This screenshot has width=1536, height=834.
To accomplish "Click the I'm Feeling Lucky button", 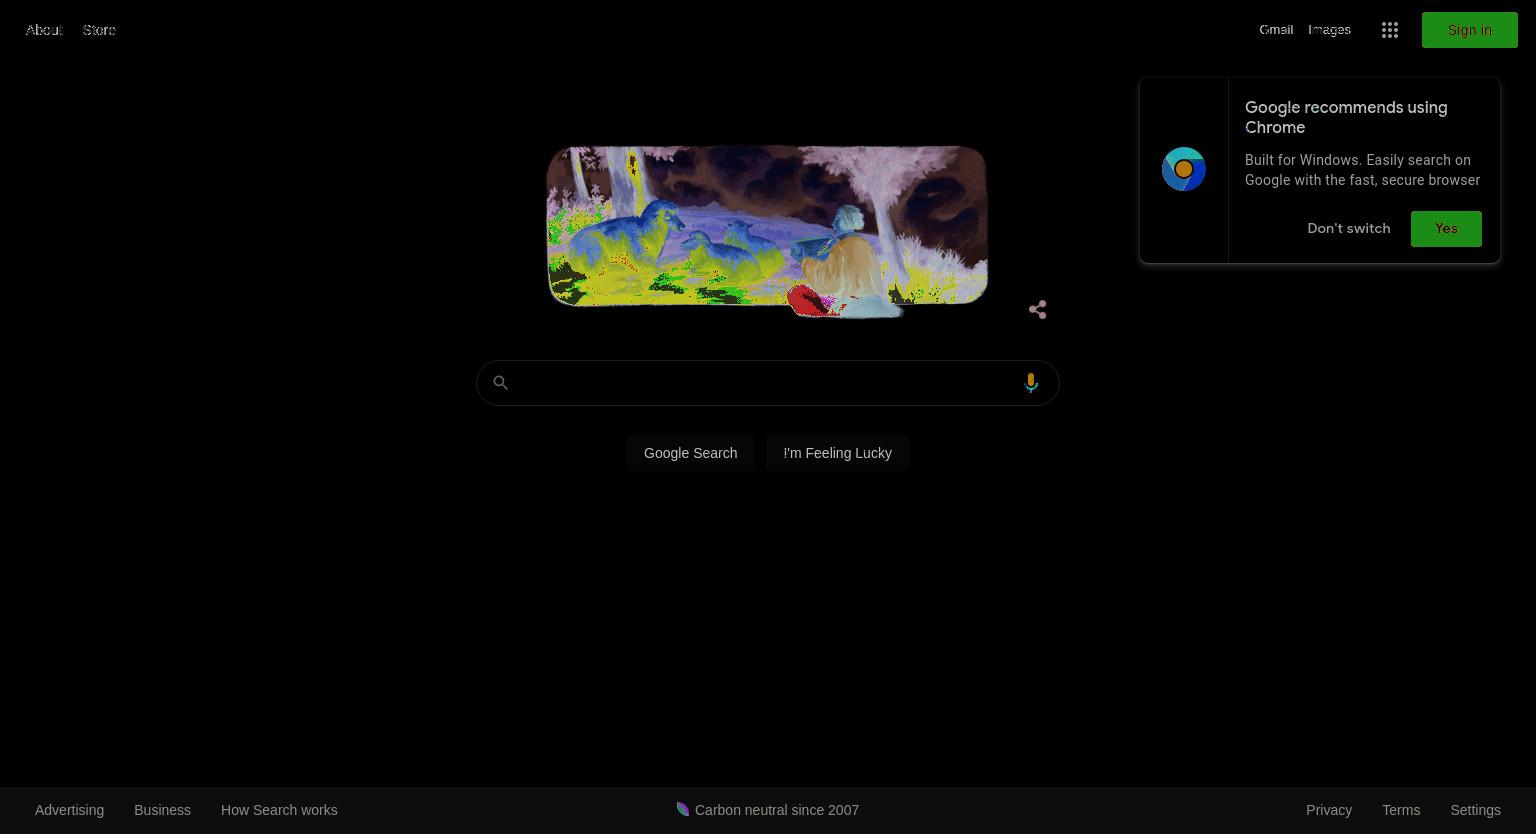I will (837, 453).
